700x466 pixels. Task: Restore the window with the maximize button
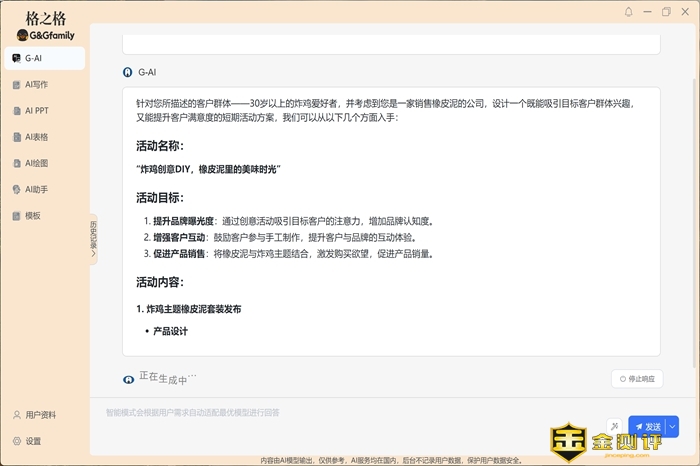click(666, 12)
